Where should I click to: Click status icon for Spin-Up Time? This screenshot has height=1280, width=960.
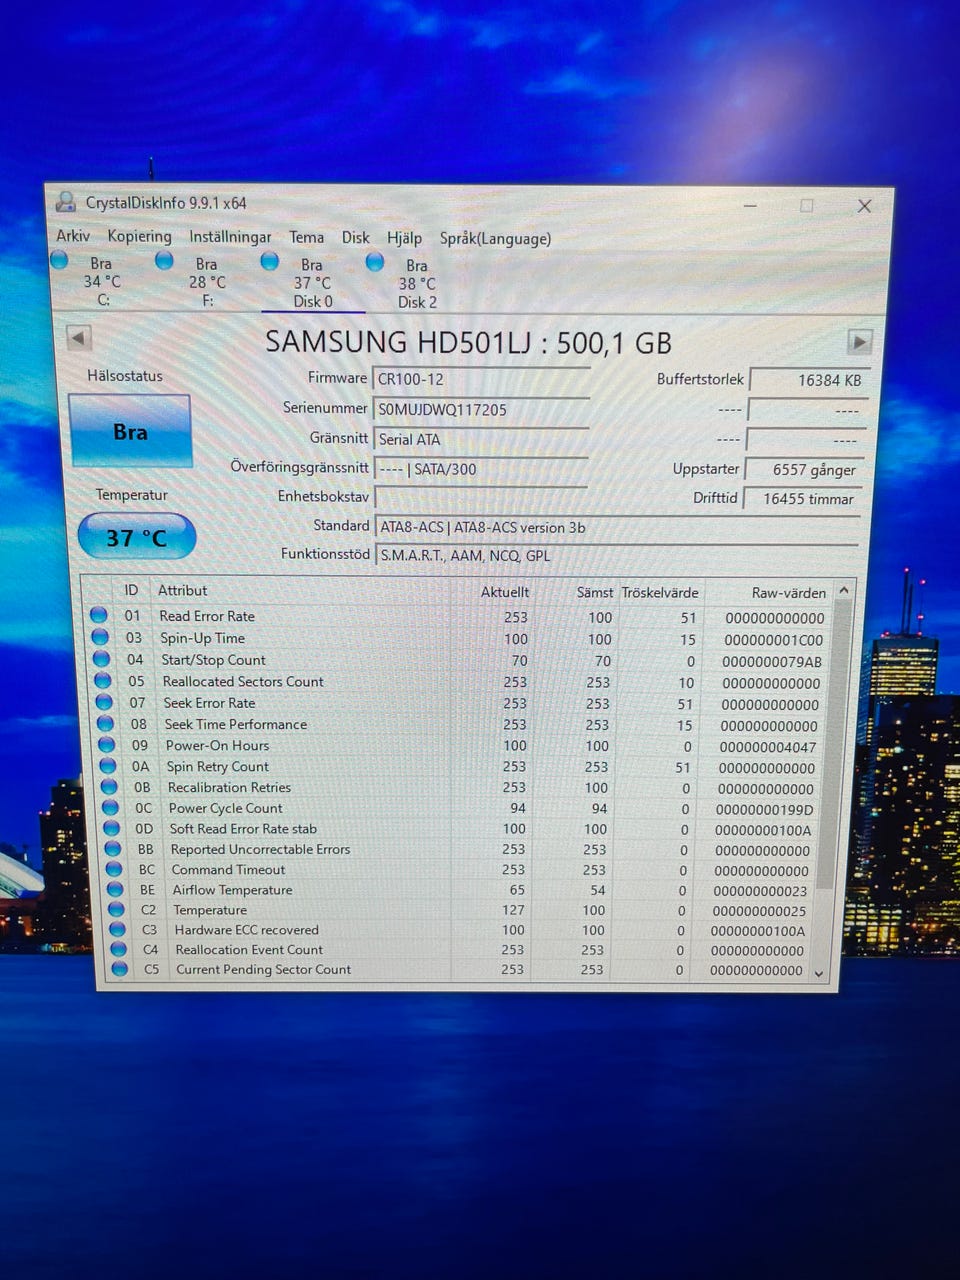100,637
